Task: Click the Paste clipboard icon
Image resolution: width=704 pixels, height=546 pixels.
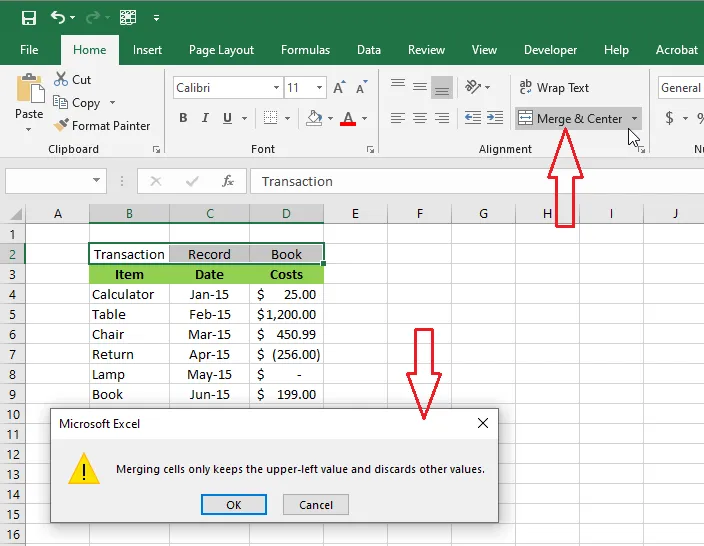Action: (30, 88)
